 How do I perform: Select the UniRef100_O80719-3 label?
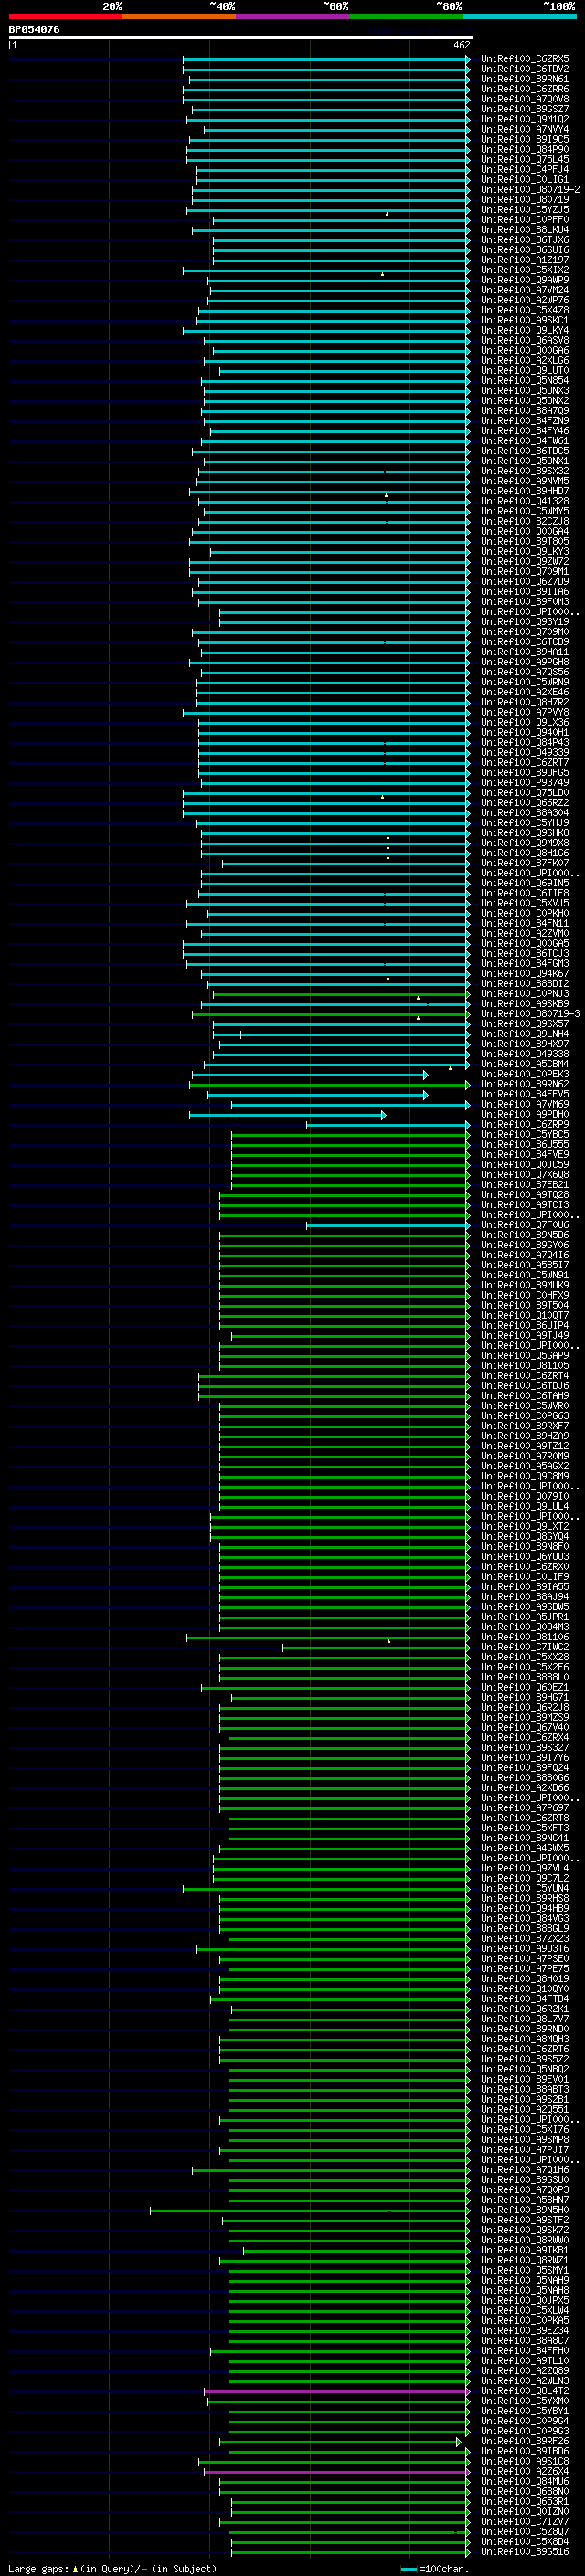[x=530, y=1014]
